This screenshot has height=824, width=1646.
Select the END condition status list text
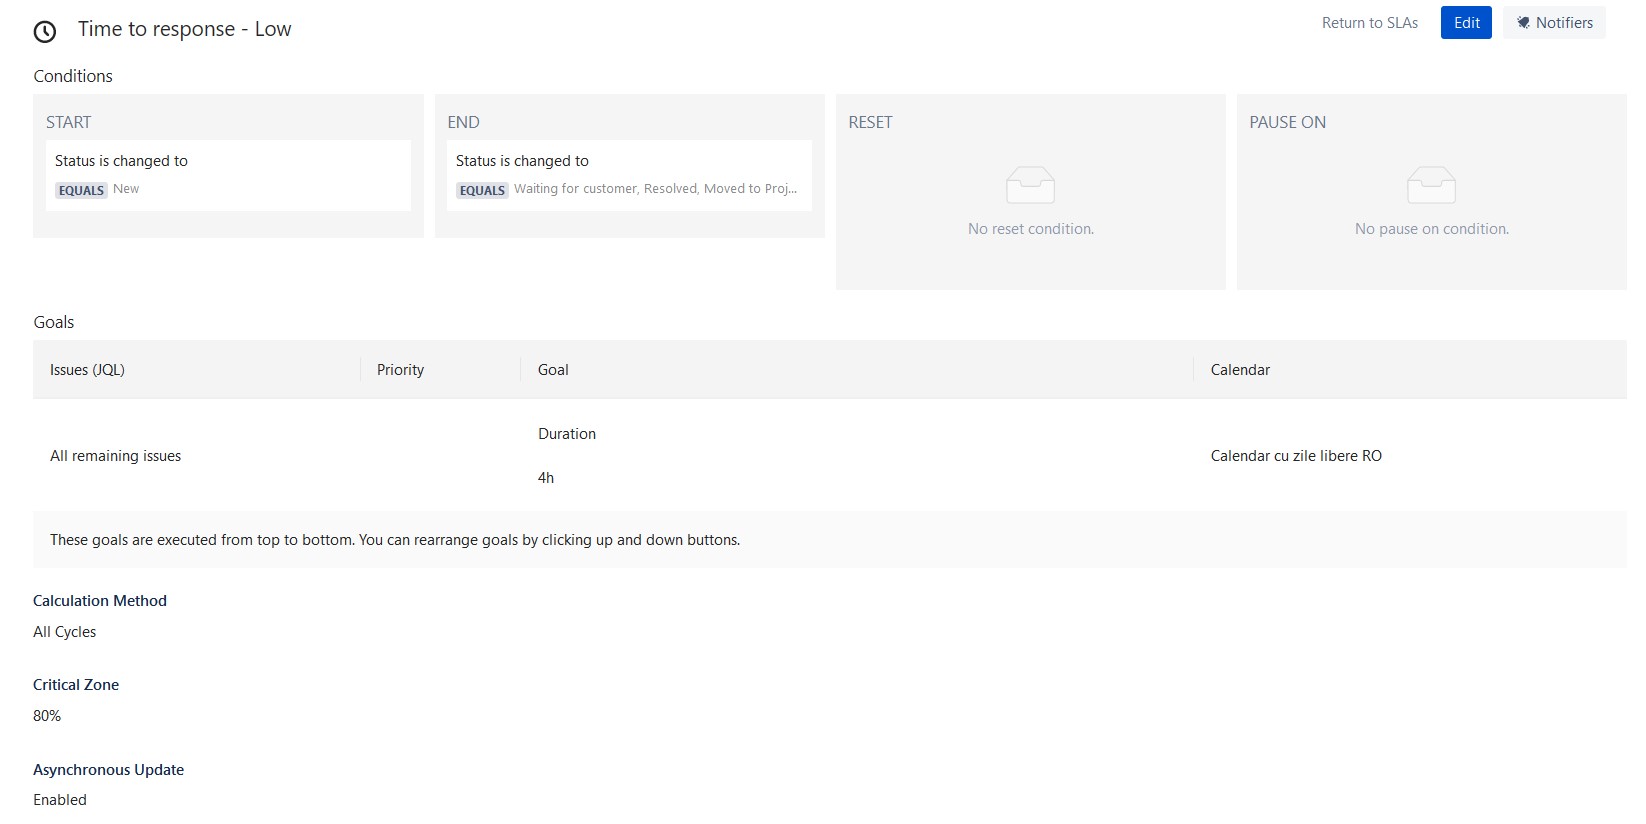[656, 188]
